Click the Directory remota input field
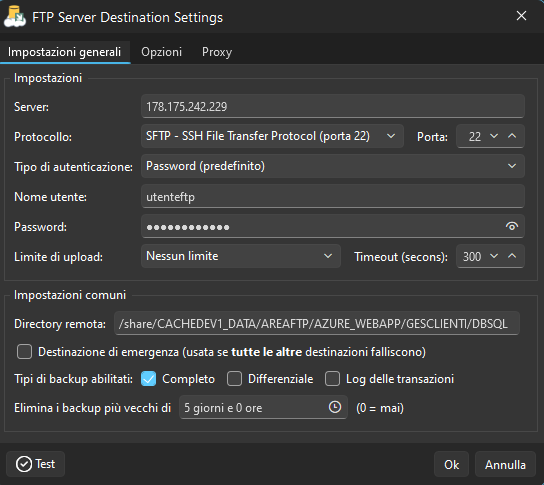The width and height of the screenshot is (544, 485). pos(317,323)
